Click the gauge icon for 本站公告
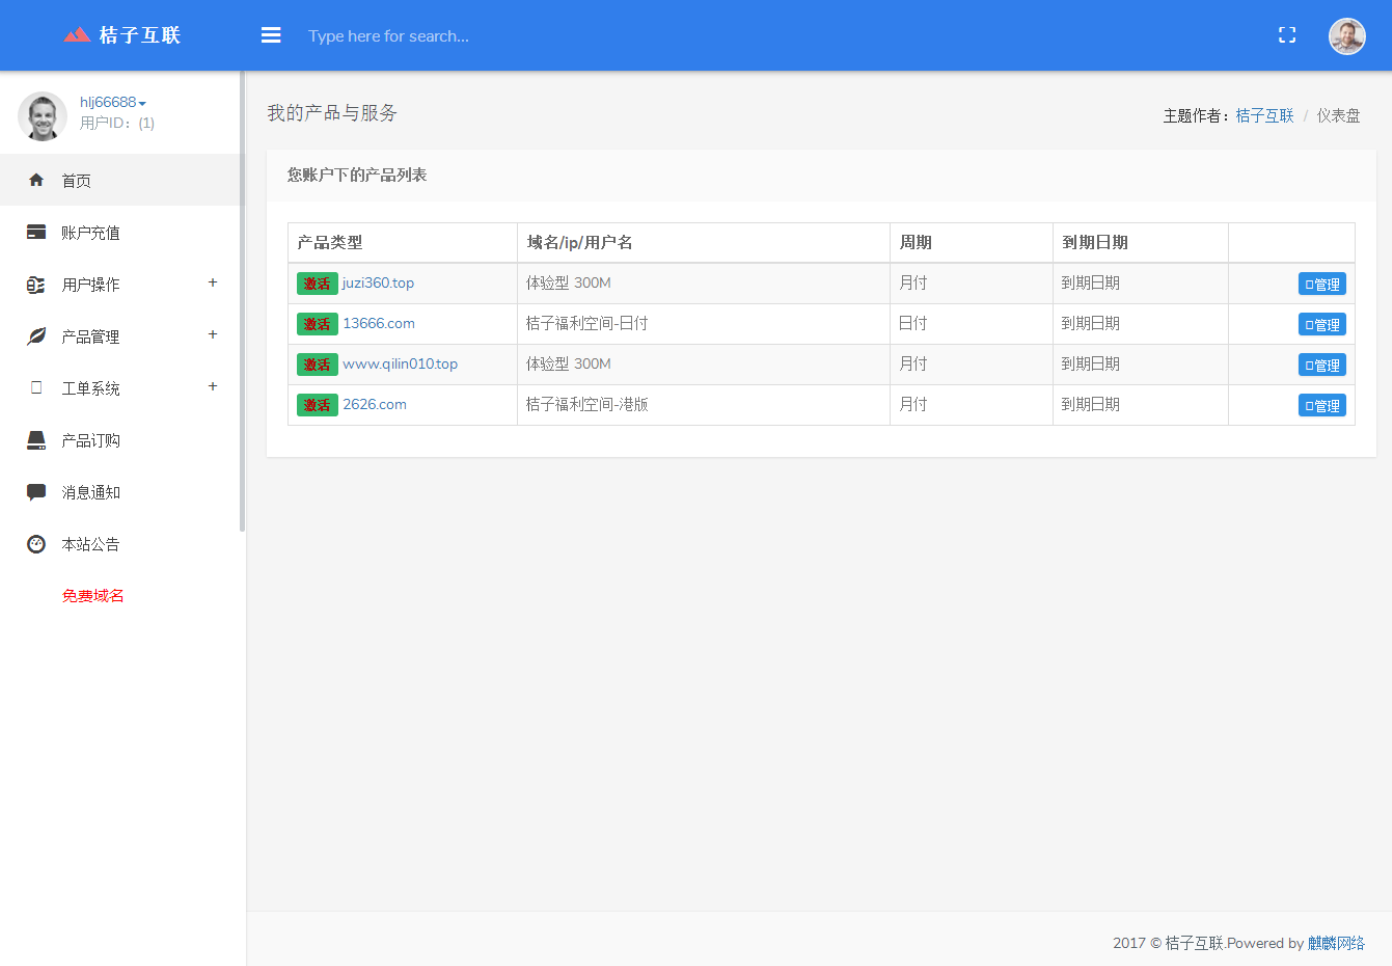The image size is (1392, 966). click(x=37, y=544)
